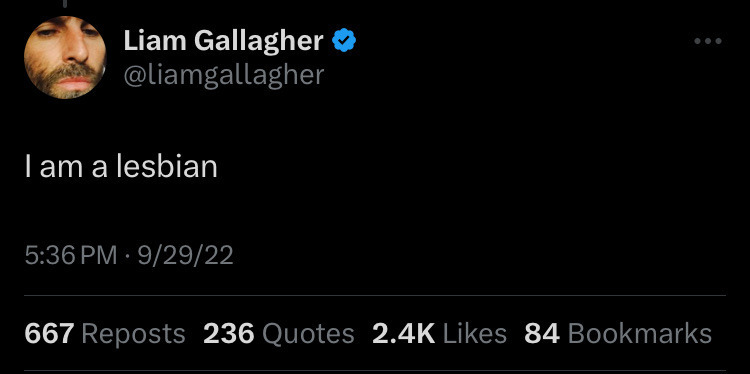
Task: Click the 236 quote count number
Action: 229,333
